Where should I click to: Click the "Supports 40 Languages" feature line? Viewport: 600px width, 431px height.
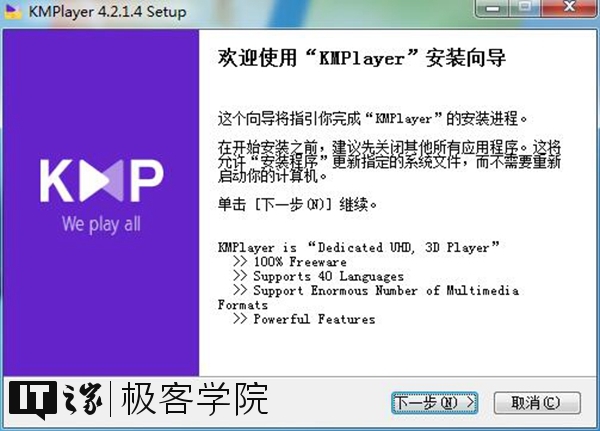pyautogui.click(x=318, y=276)
